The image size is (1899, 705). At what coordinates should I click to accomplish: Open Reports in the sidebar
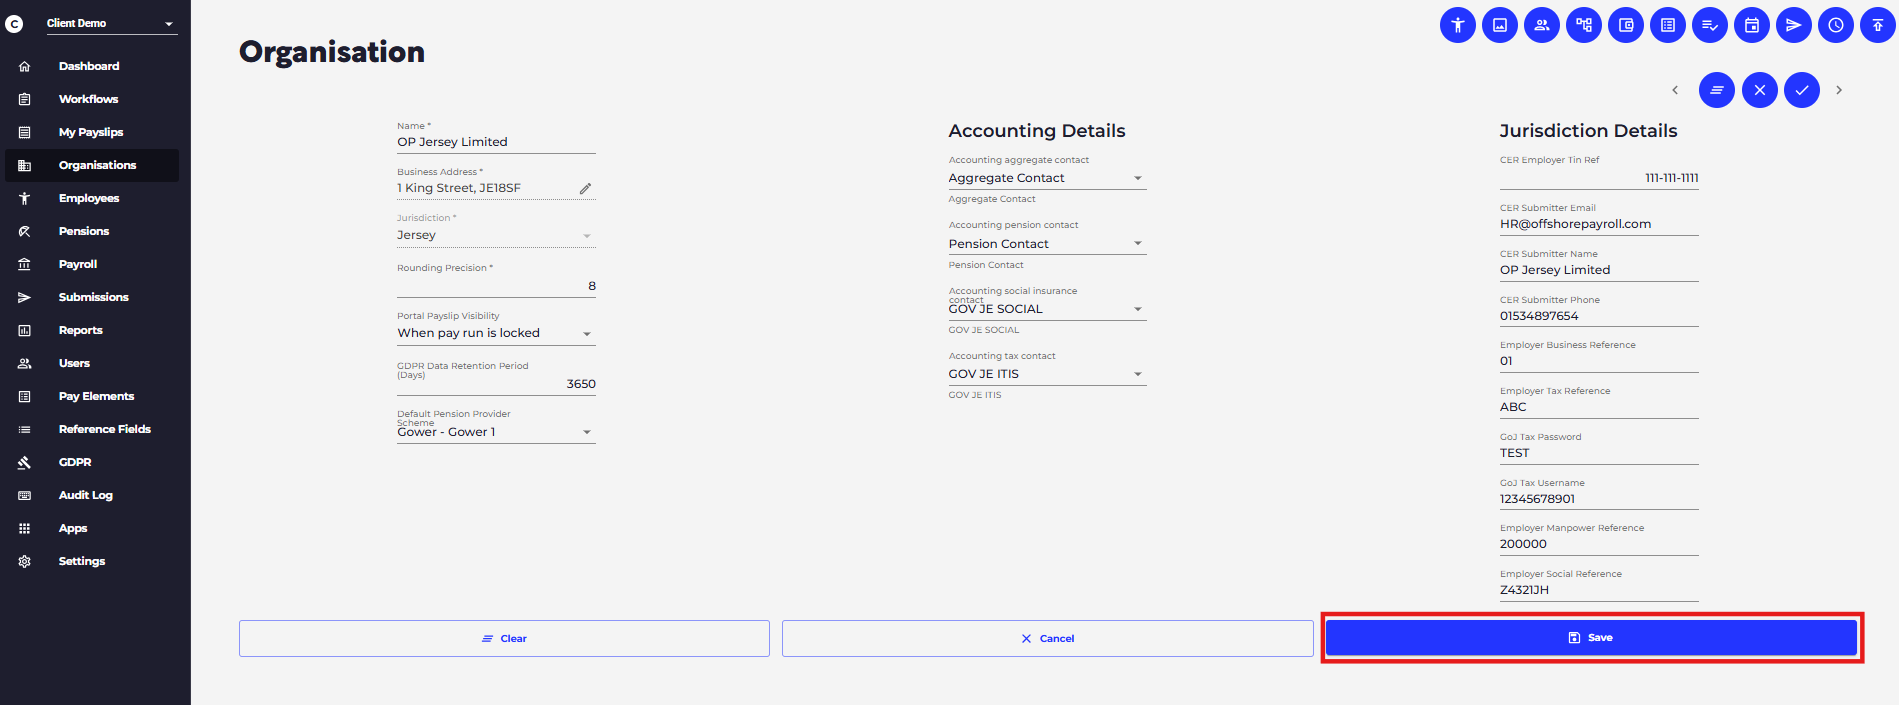coord(92,330)
